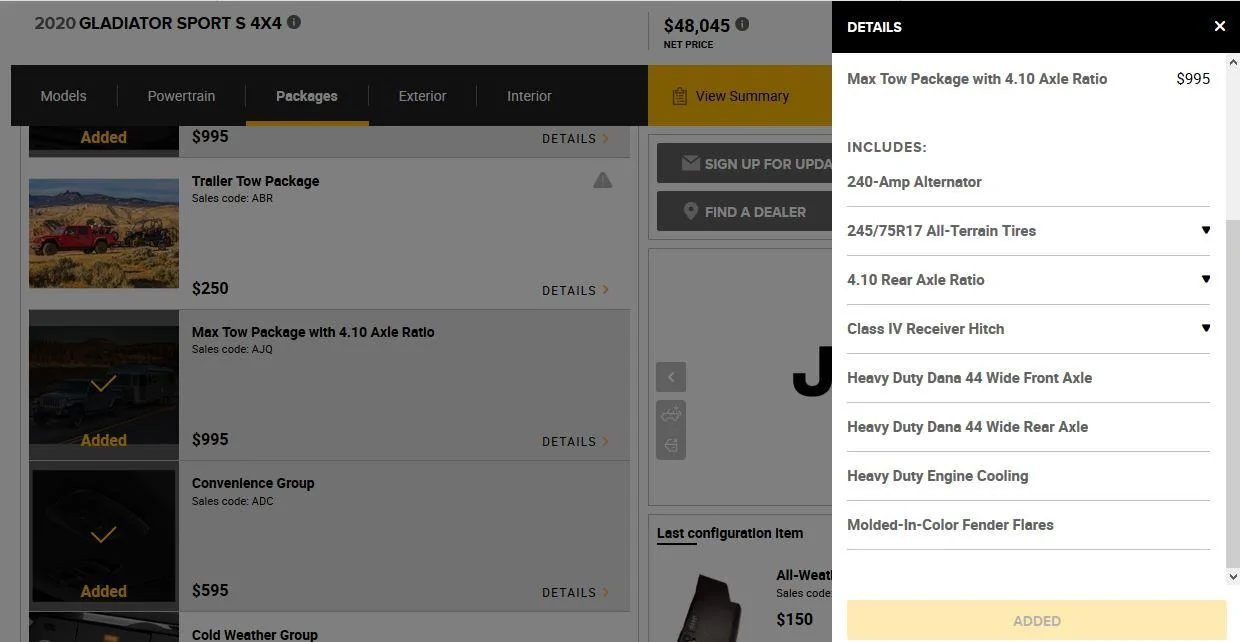Click the Trailer Tow Package thumbnail

pyautogui.click(x=104, y=233)
